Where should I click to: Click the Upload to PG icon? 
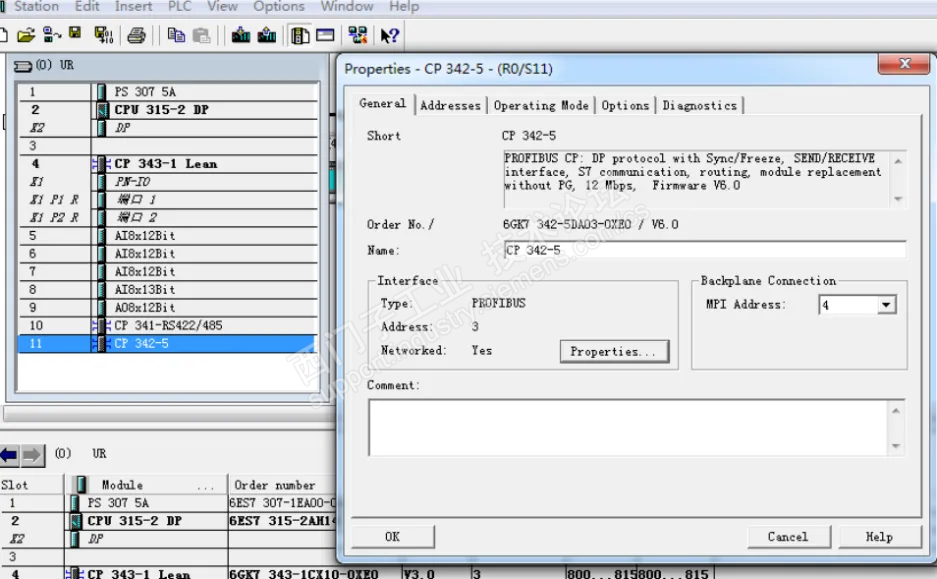pos(267,35)
